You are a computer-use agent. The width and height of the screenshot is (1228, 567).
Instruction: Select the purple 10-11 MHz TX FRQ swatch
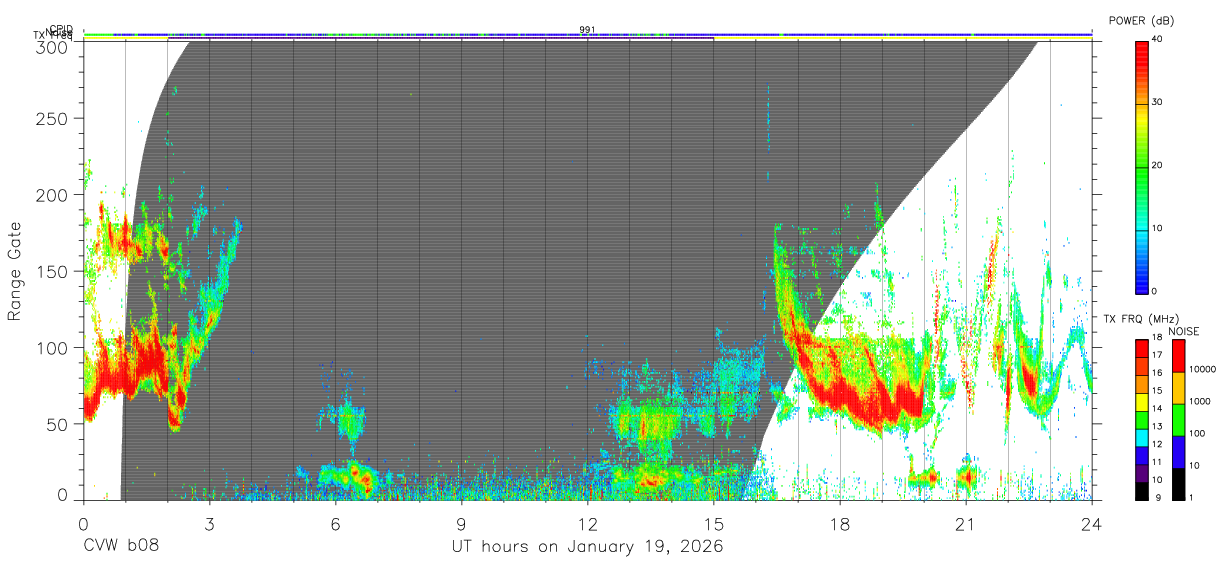pyautogui.click(x=1143, y=471)
